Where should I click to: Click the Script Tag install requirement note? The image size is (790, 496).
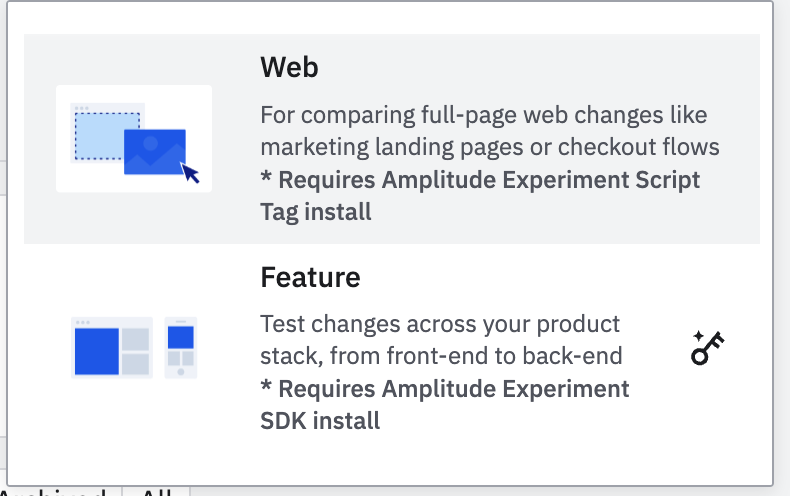480,196
